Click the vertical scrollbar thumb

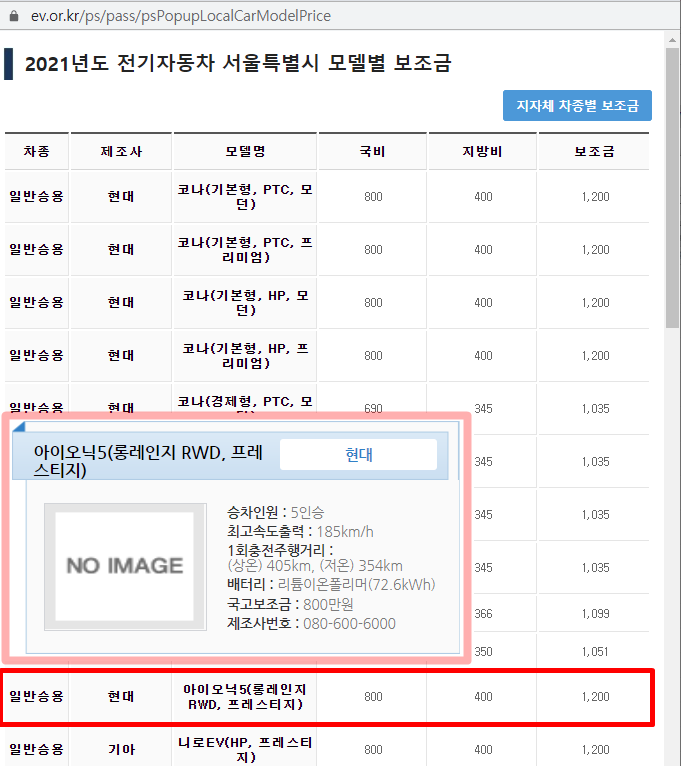(x=673, y=188)
